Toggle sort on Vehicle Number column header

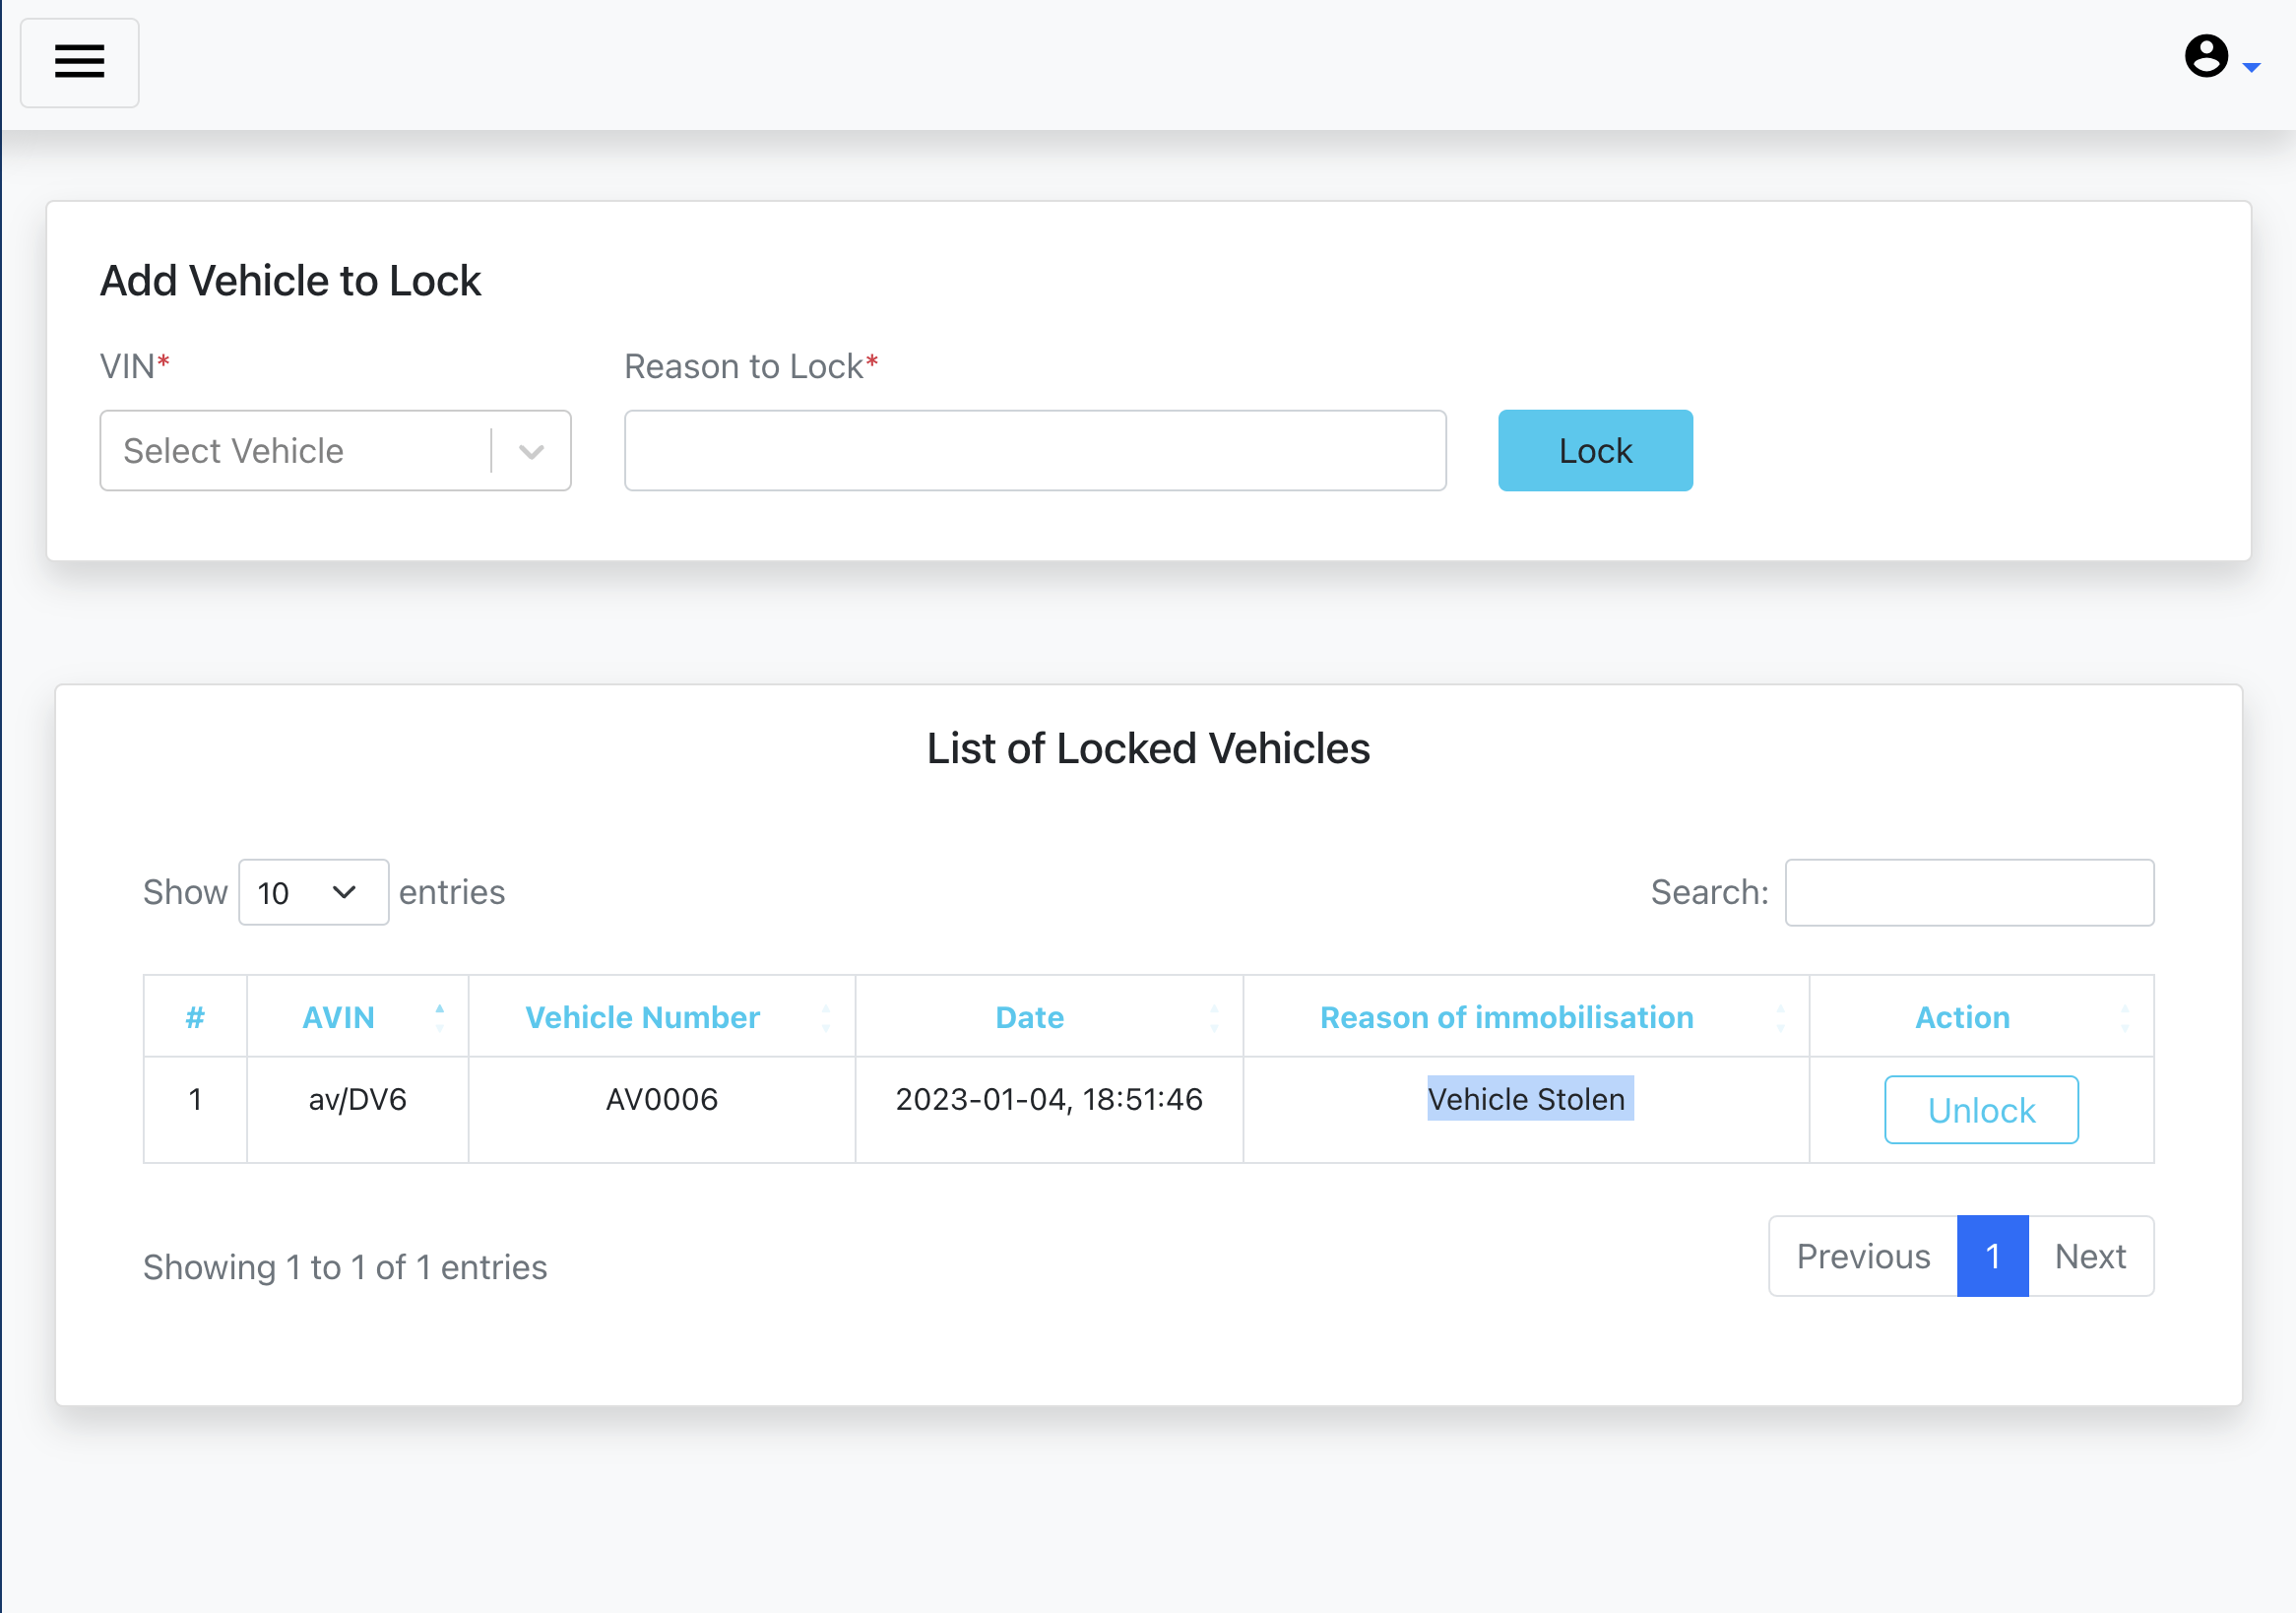coord(644,1014)
